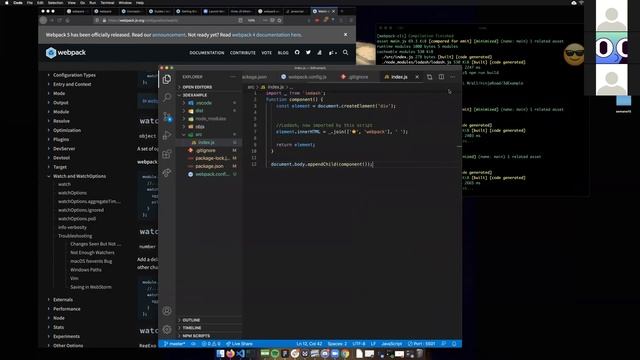Expand the node_modules folder in Explorer

(x=209, y=118)
